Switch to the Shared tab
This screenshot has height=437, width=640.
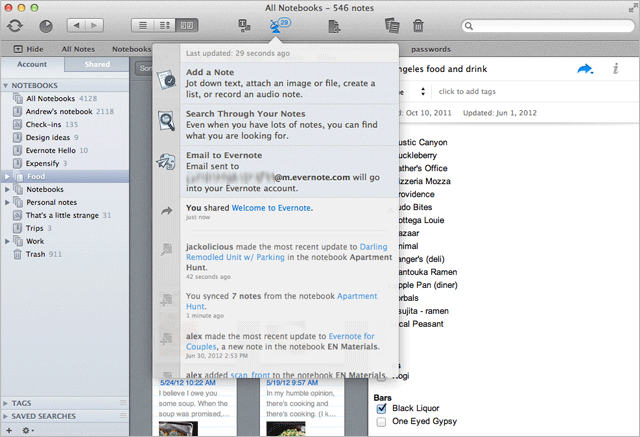[97, 64]
